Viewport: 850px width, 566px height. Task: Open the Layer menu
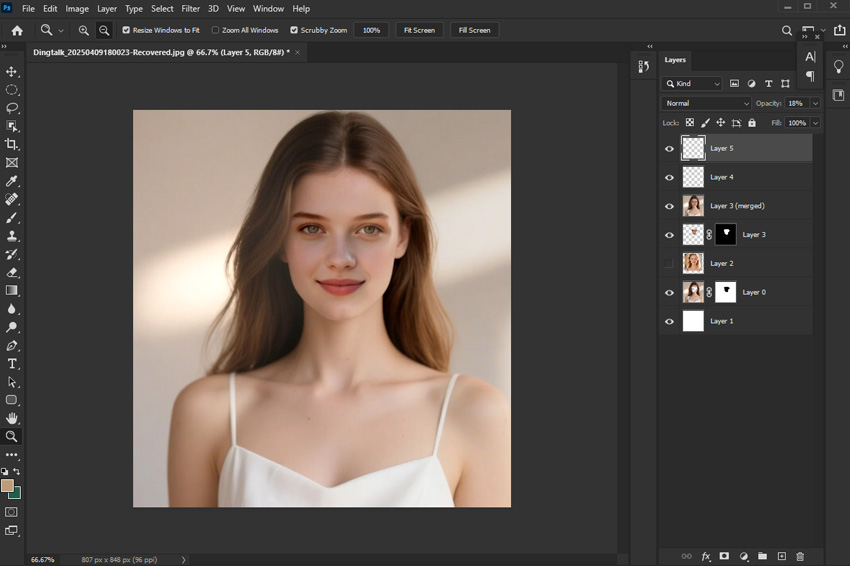pyautogui.click(x=107, y=9)
